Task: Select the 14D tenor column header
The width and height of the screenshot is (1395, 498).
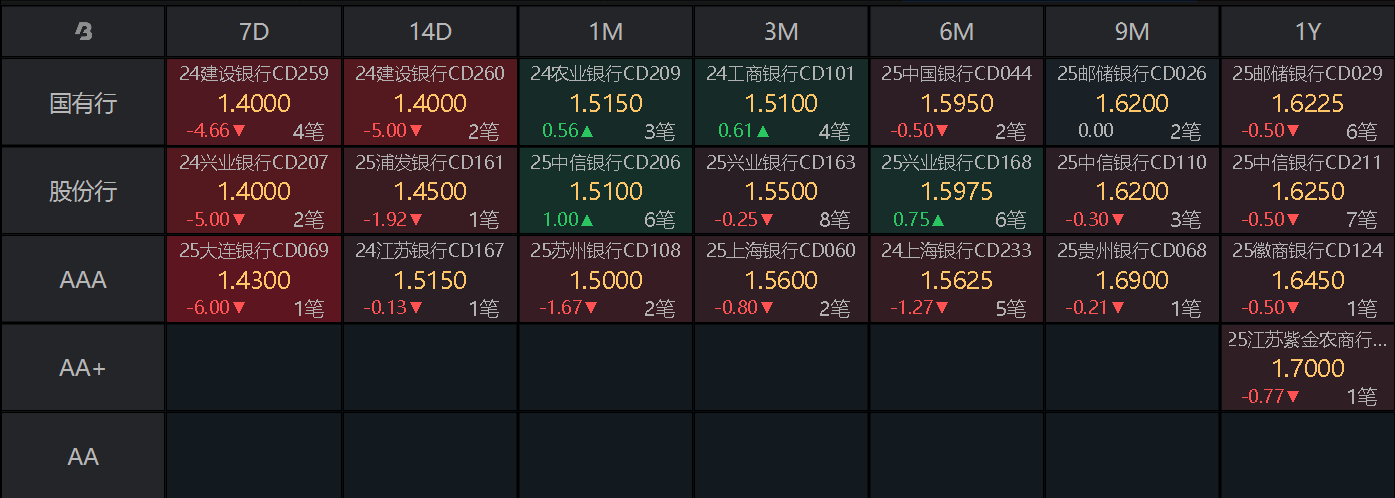Action: (430, 32)
